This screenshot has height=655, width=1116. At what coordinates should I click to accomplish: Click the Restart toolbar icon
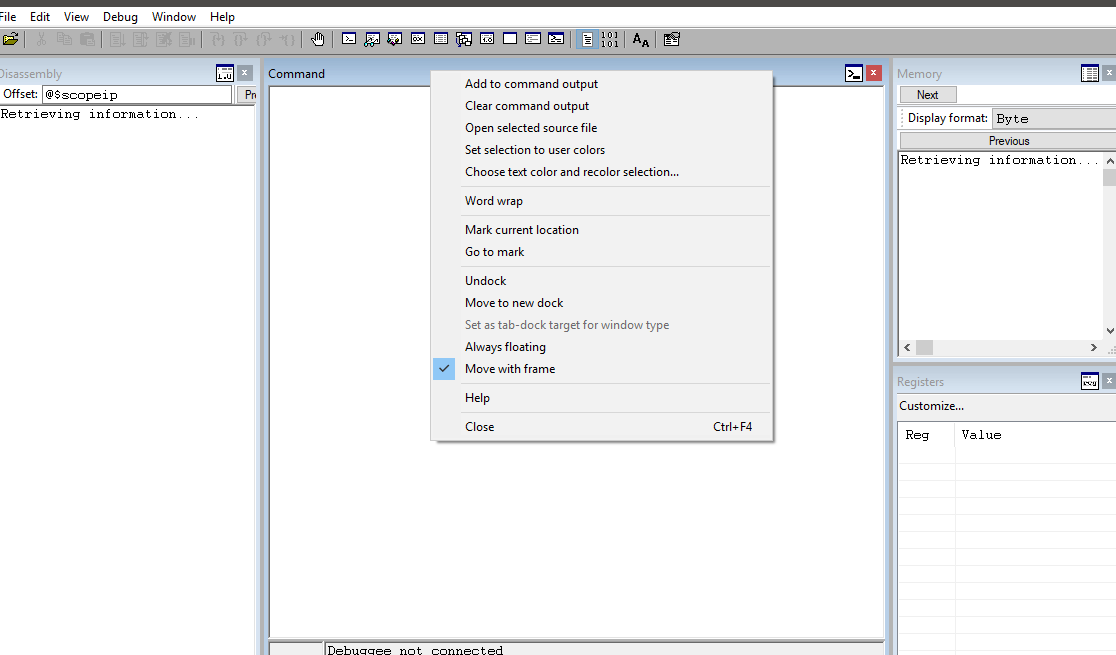141,39
